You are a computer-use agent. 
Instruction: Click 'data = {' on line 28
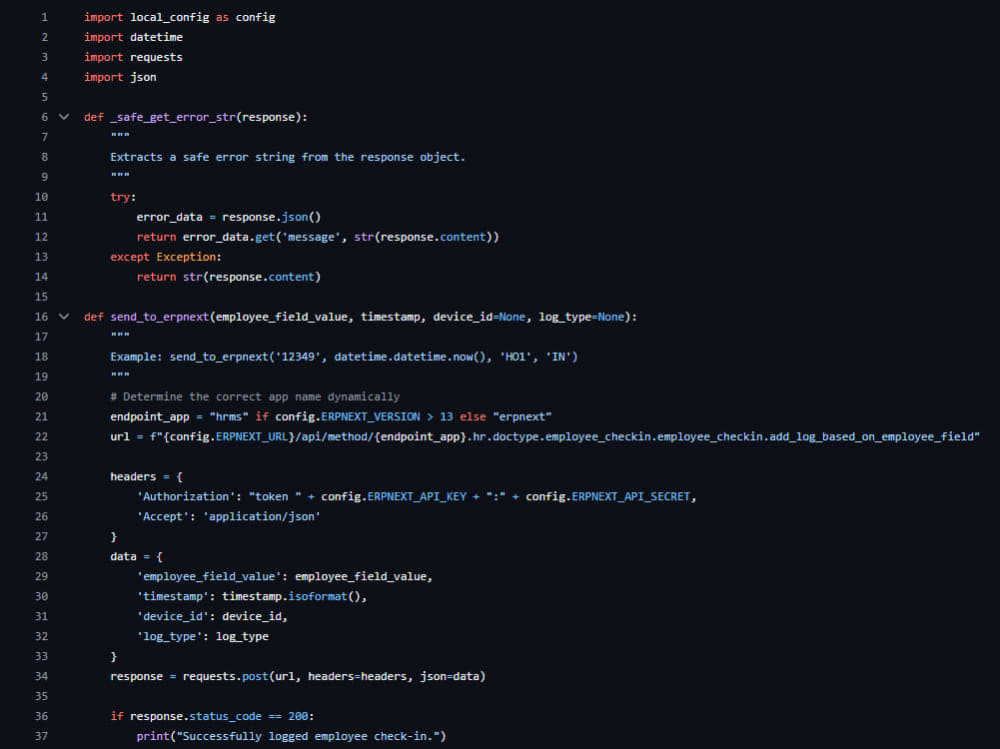pyautogui.click(x=136, y=556)
